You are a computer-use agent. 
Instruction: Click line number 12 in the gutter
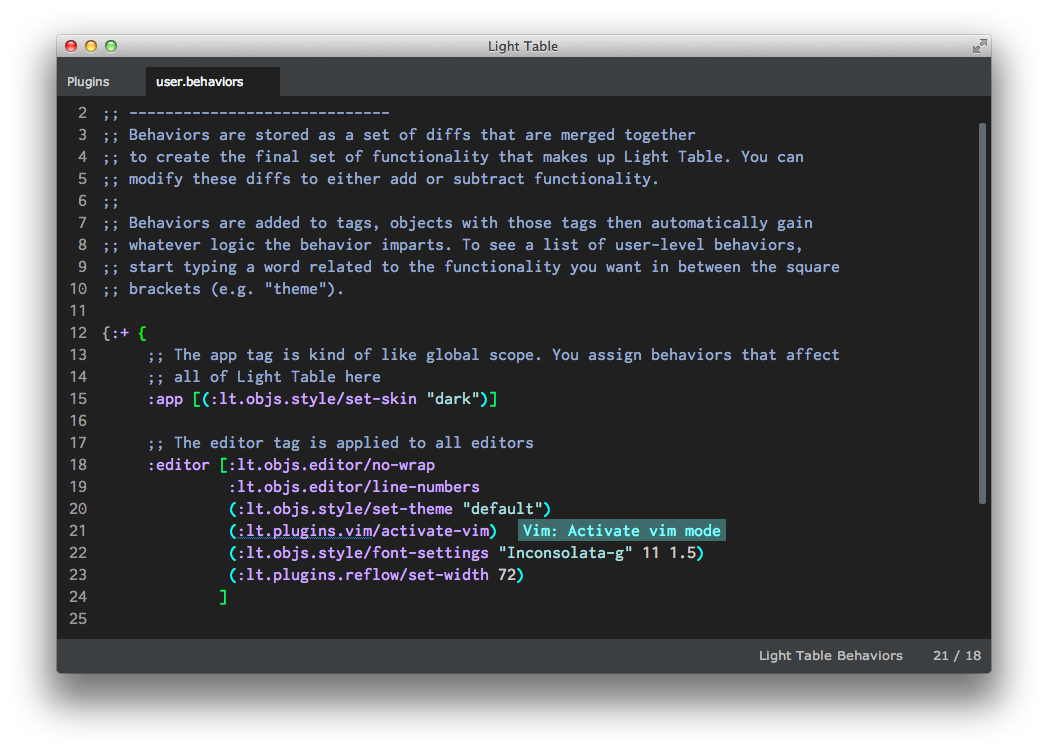pos(79,333)
